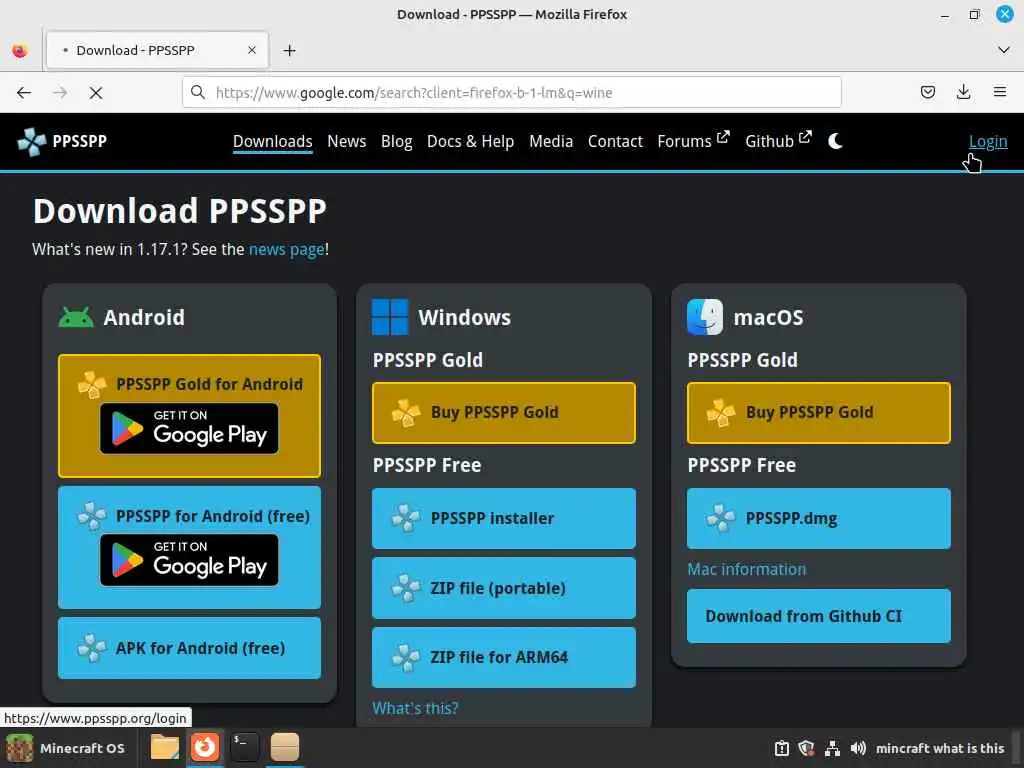Open the Minecraft OS start menu
Screen dimensions: 1024x768
click(66, 748)
